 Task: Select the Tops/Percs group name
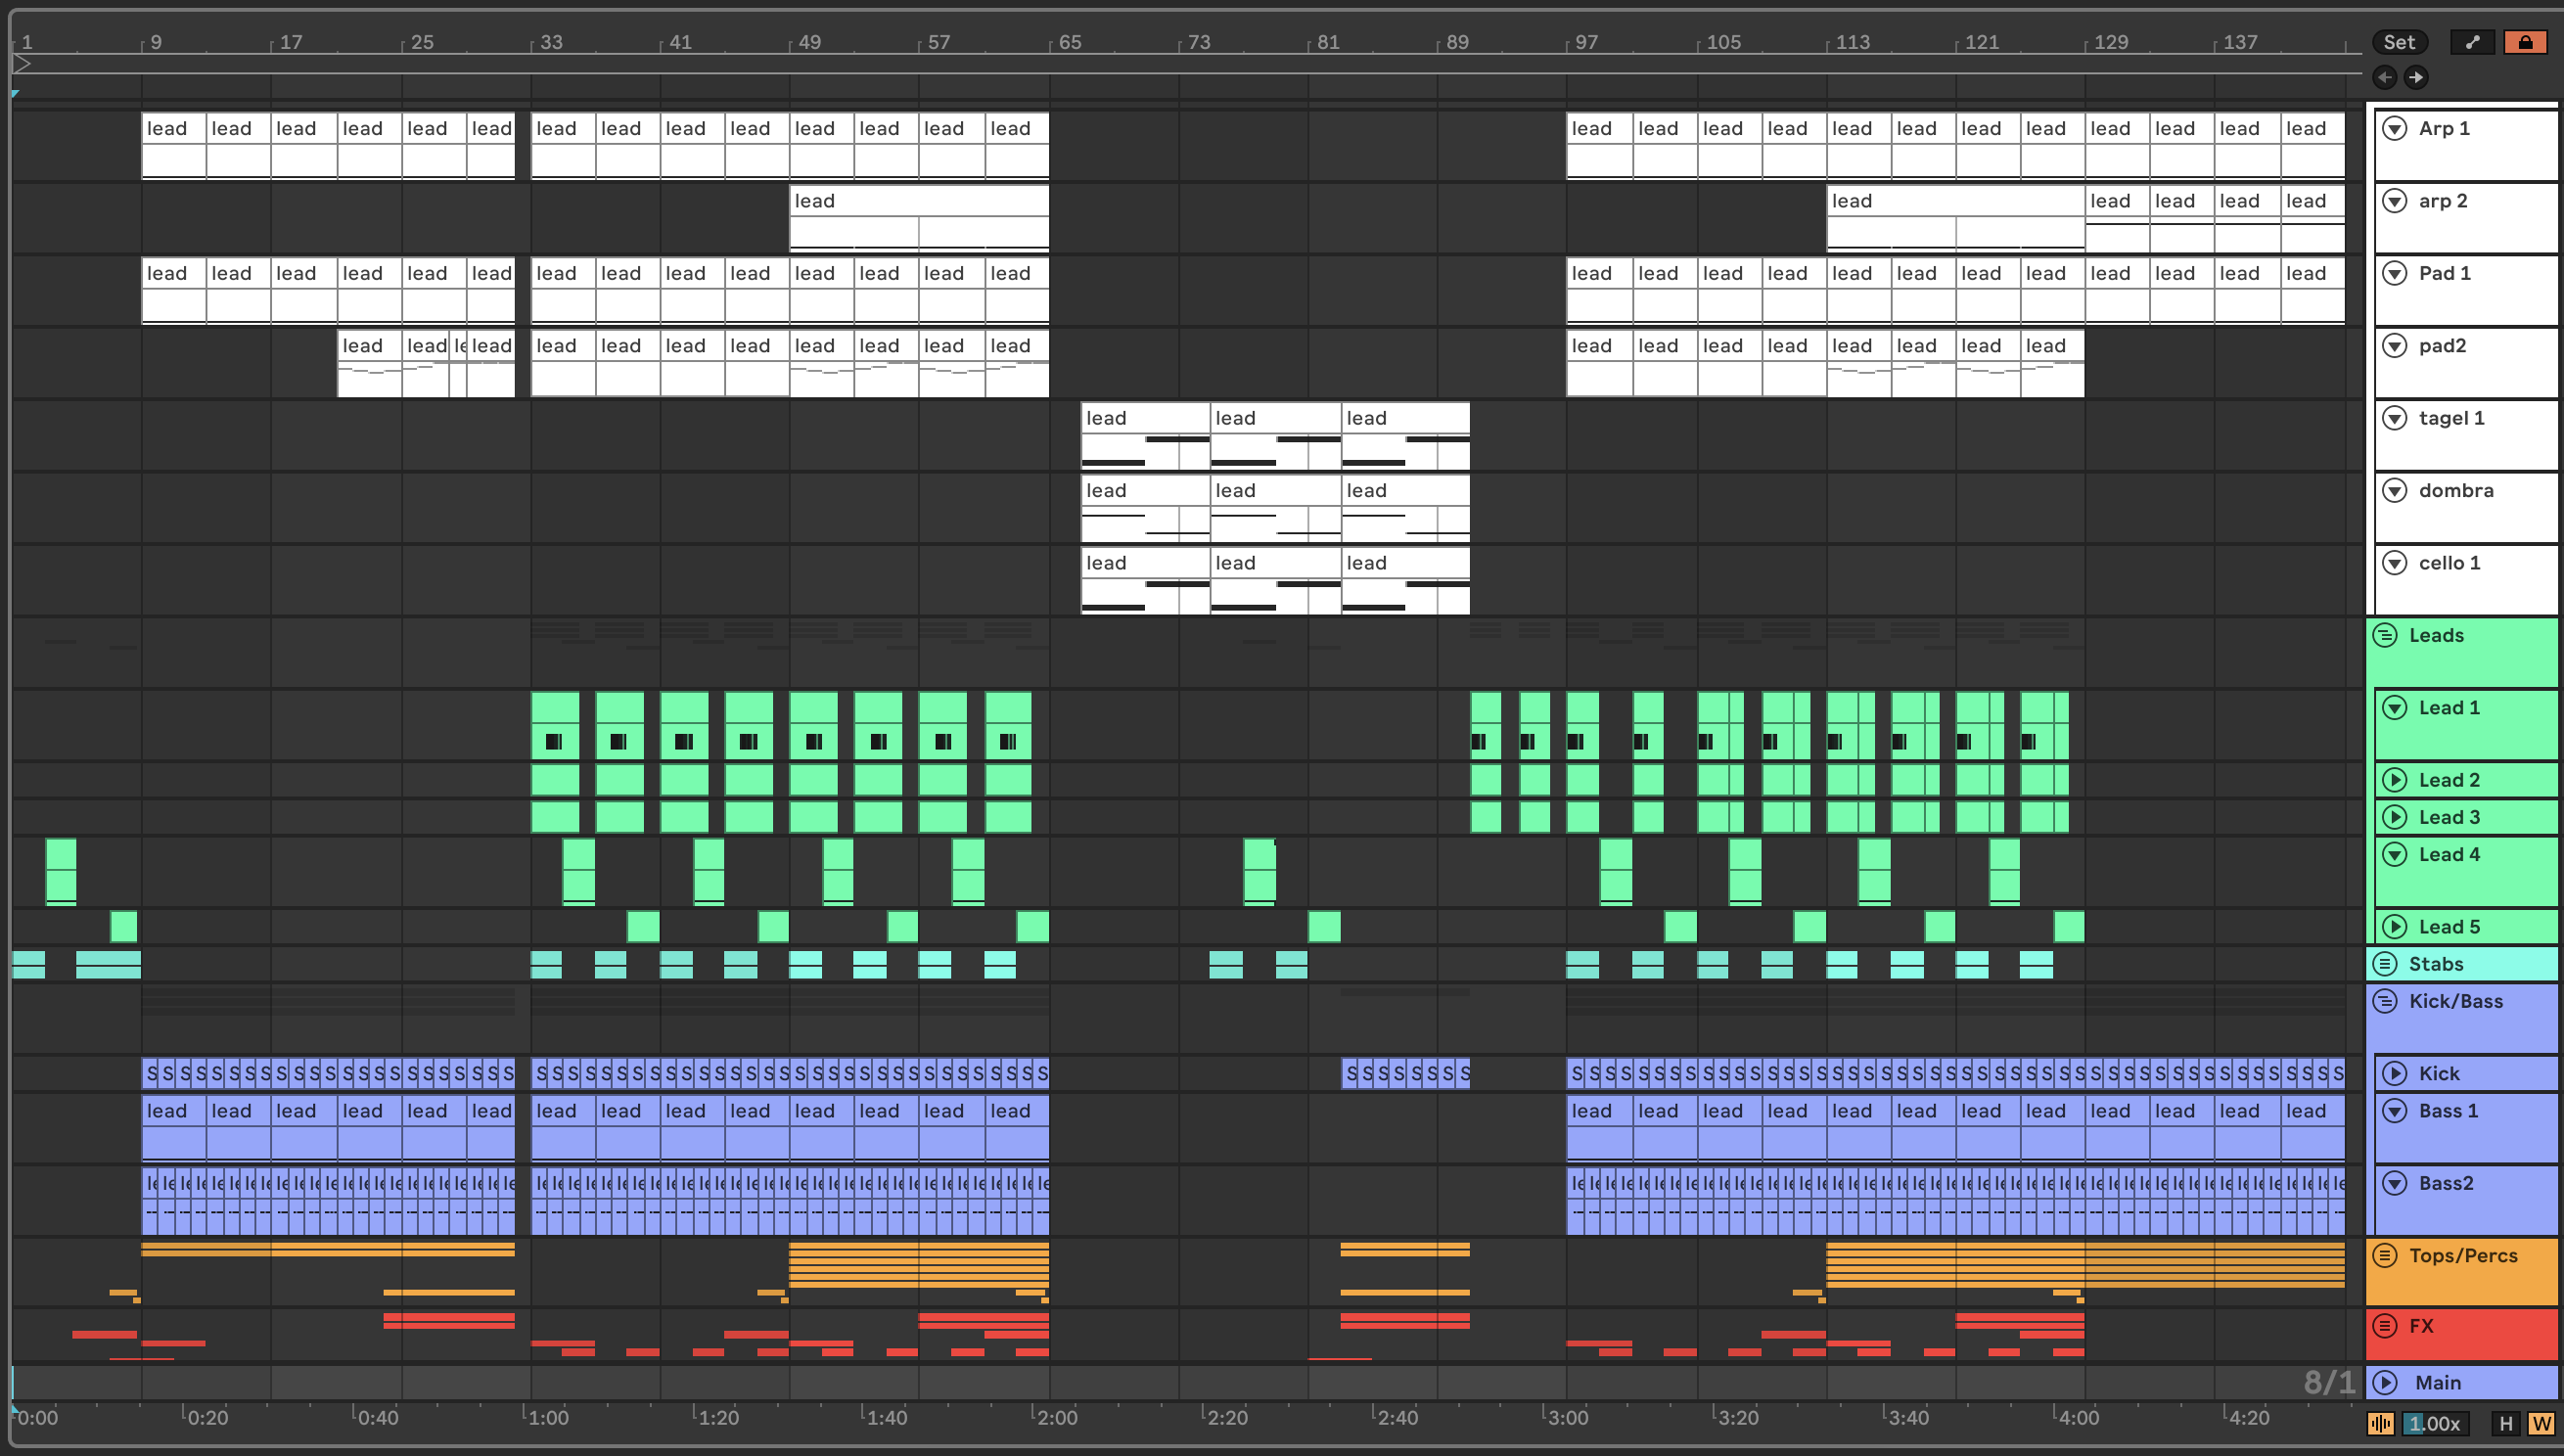(x=2463, y=1256)
